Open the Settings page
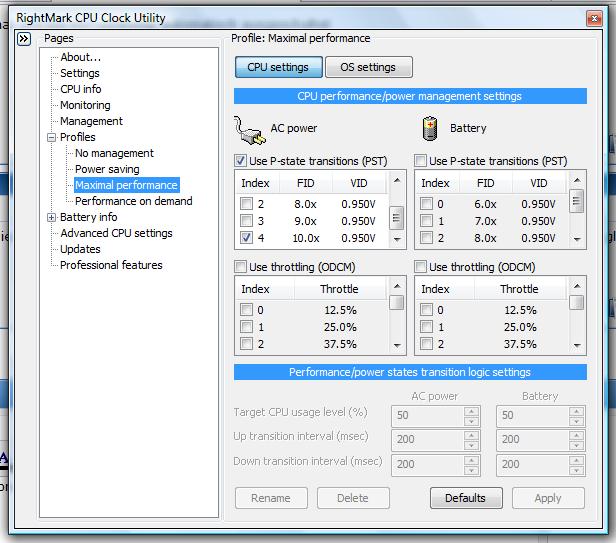The image size is (616, 543). click(80, 73)
